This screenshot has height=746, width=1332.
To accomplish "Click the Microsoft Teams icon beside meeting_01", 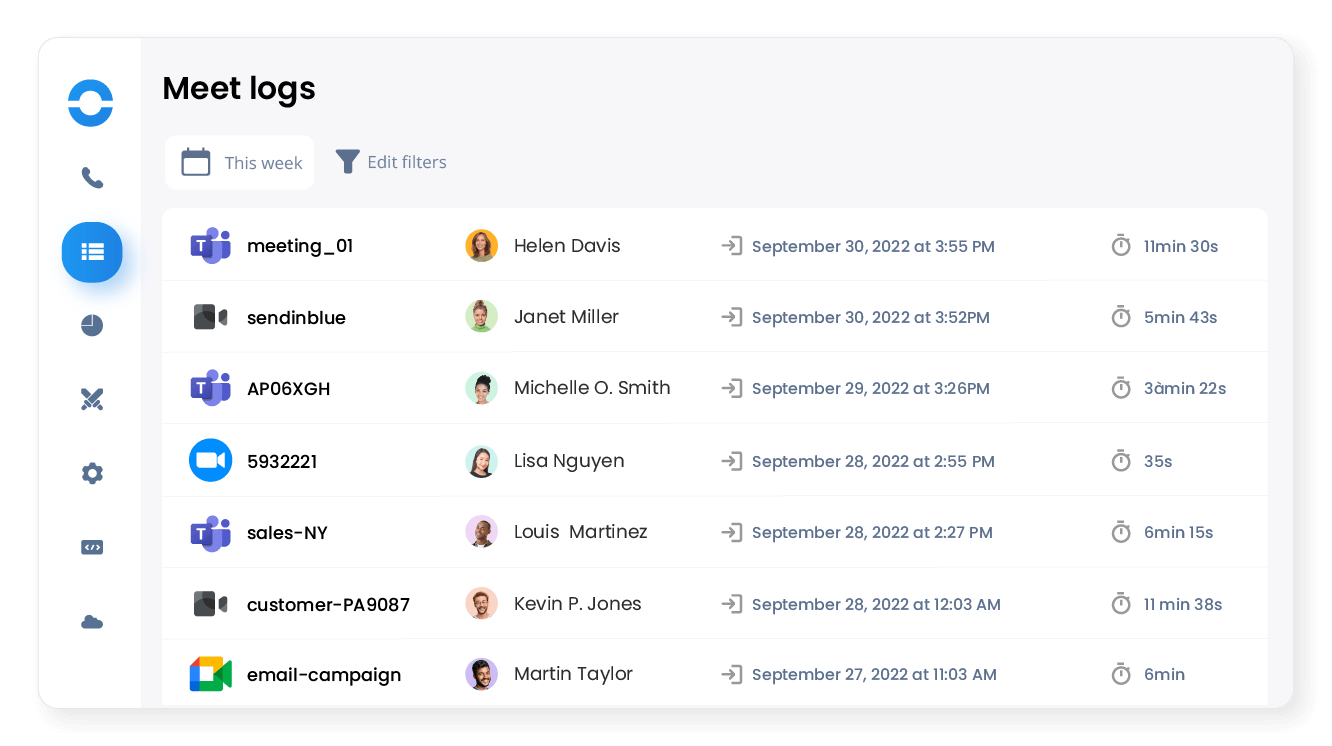I will (210, 245).
